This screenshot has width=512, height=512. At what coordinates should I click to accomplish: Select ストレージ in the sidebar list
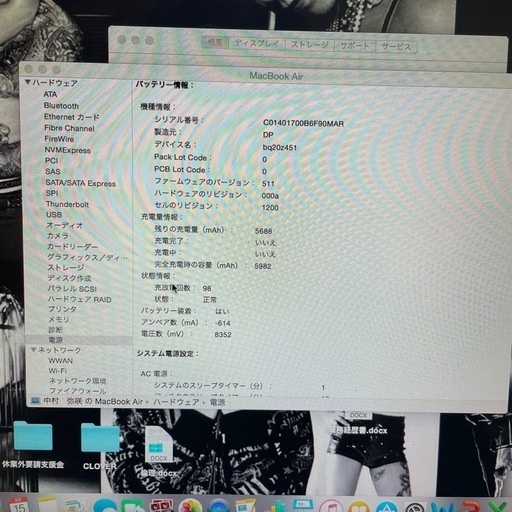tap(66, 268)
